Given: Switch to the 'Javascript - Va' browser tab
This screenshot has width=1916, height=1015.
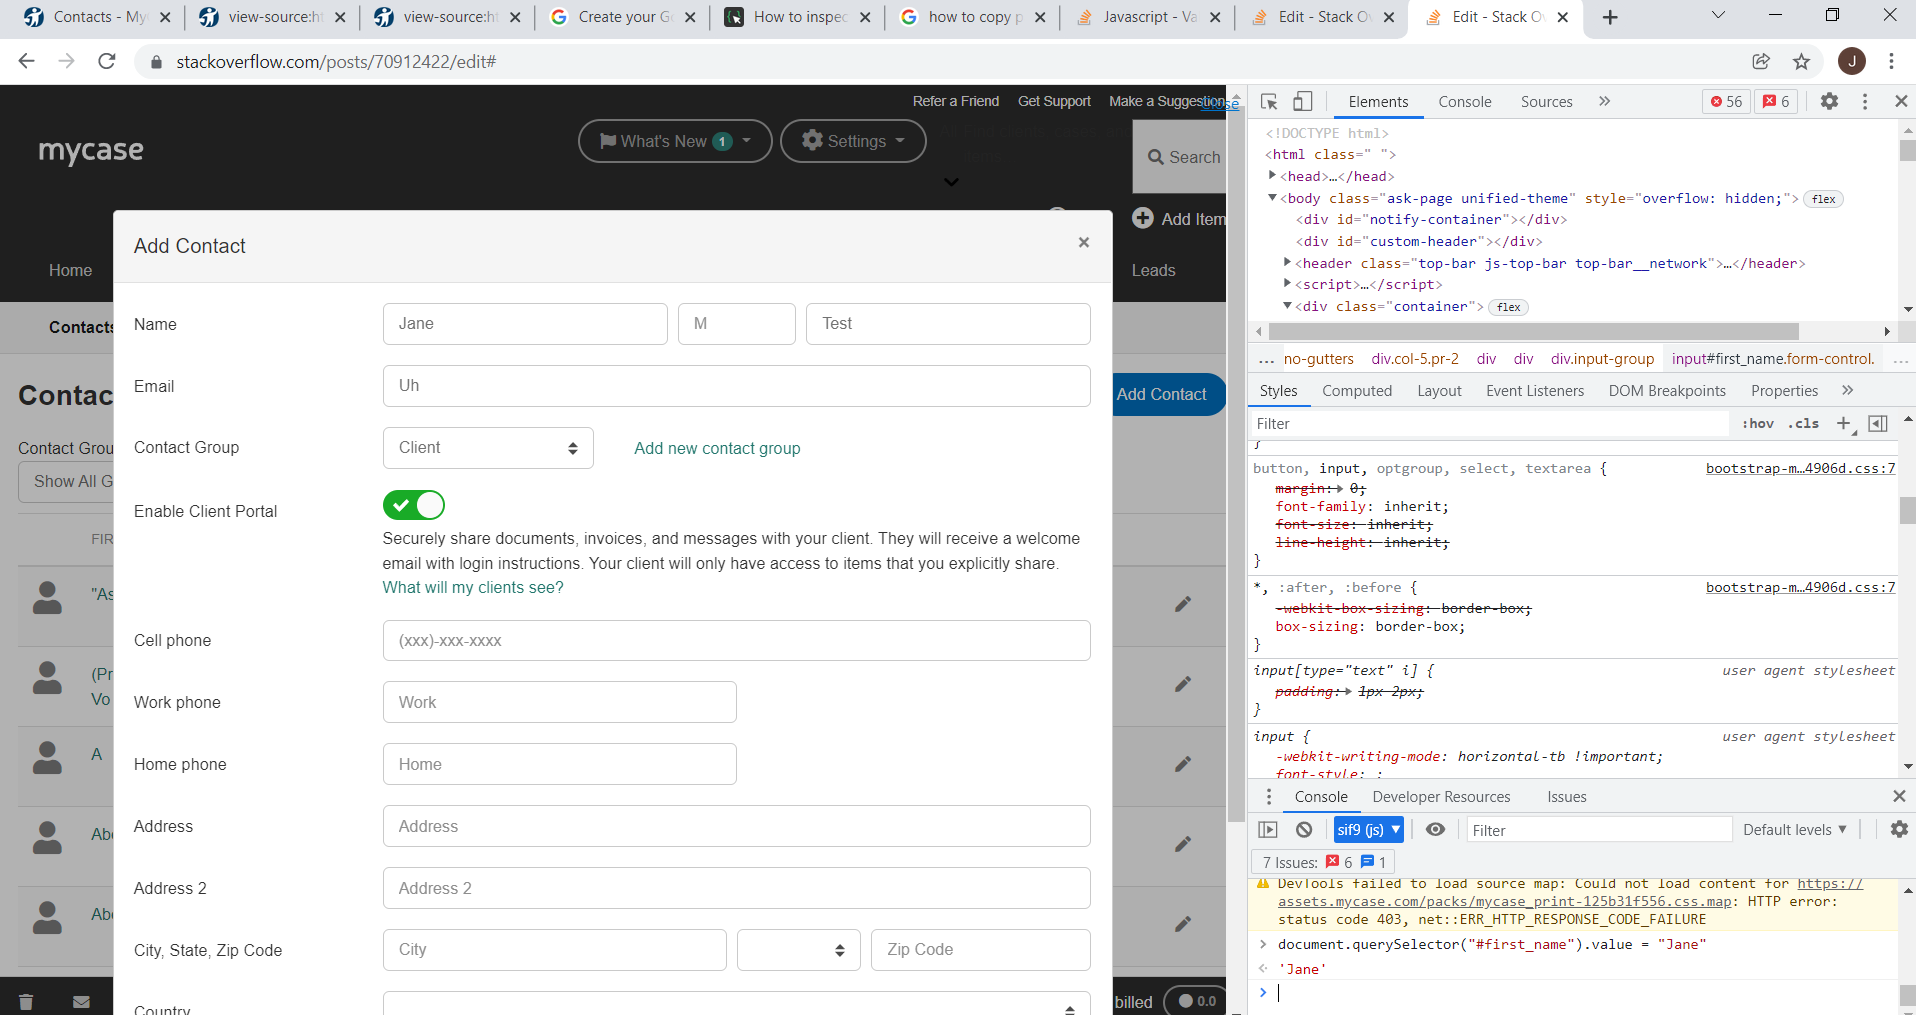Looking at the screenshot, I should (1147, 17).
